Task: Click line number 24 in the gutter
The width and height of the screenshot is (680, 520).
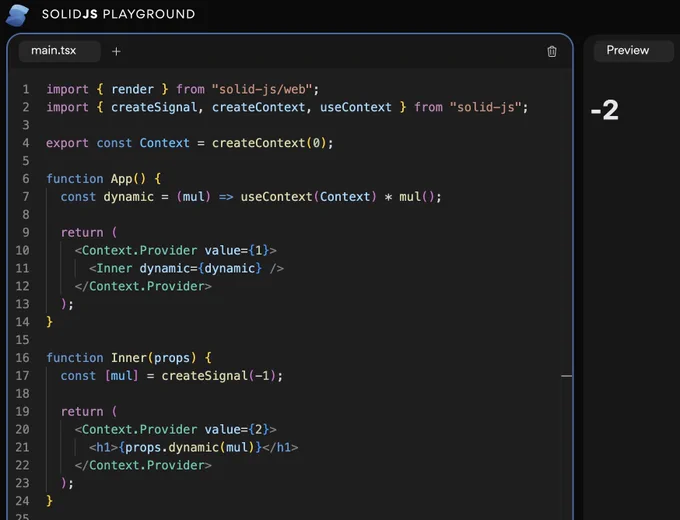Action: click(23, 501)
